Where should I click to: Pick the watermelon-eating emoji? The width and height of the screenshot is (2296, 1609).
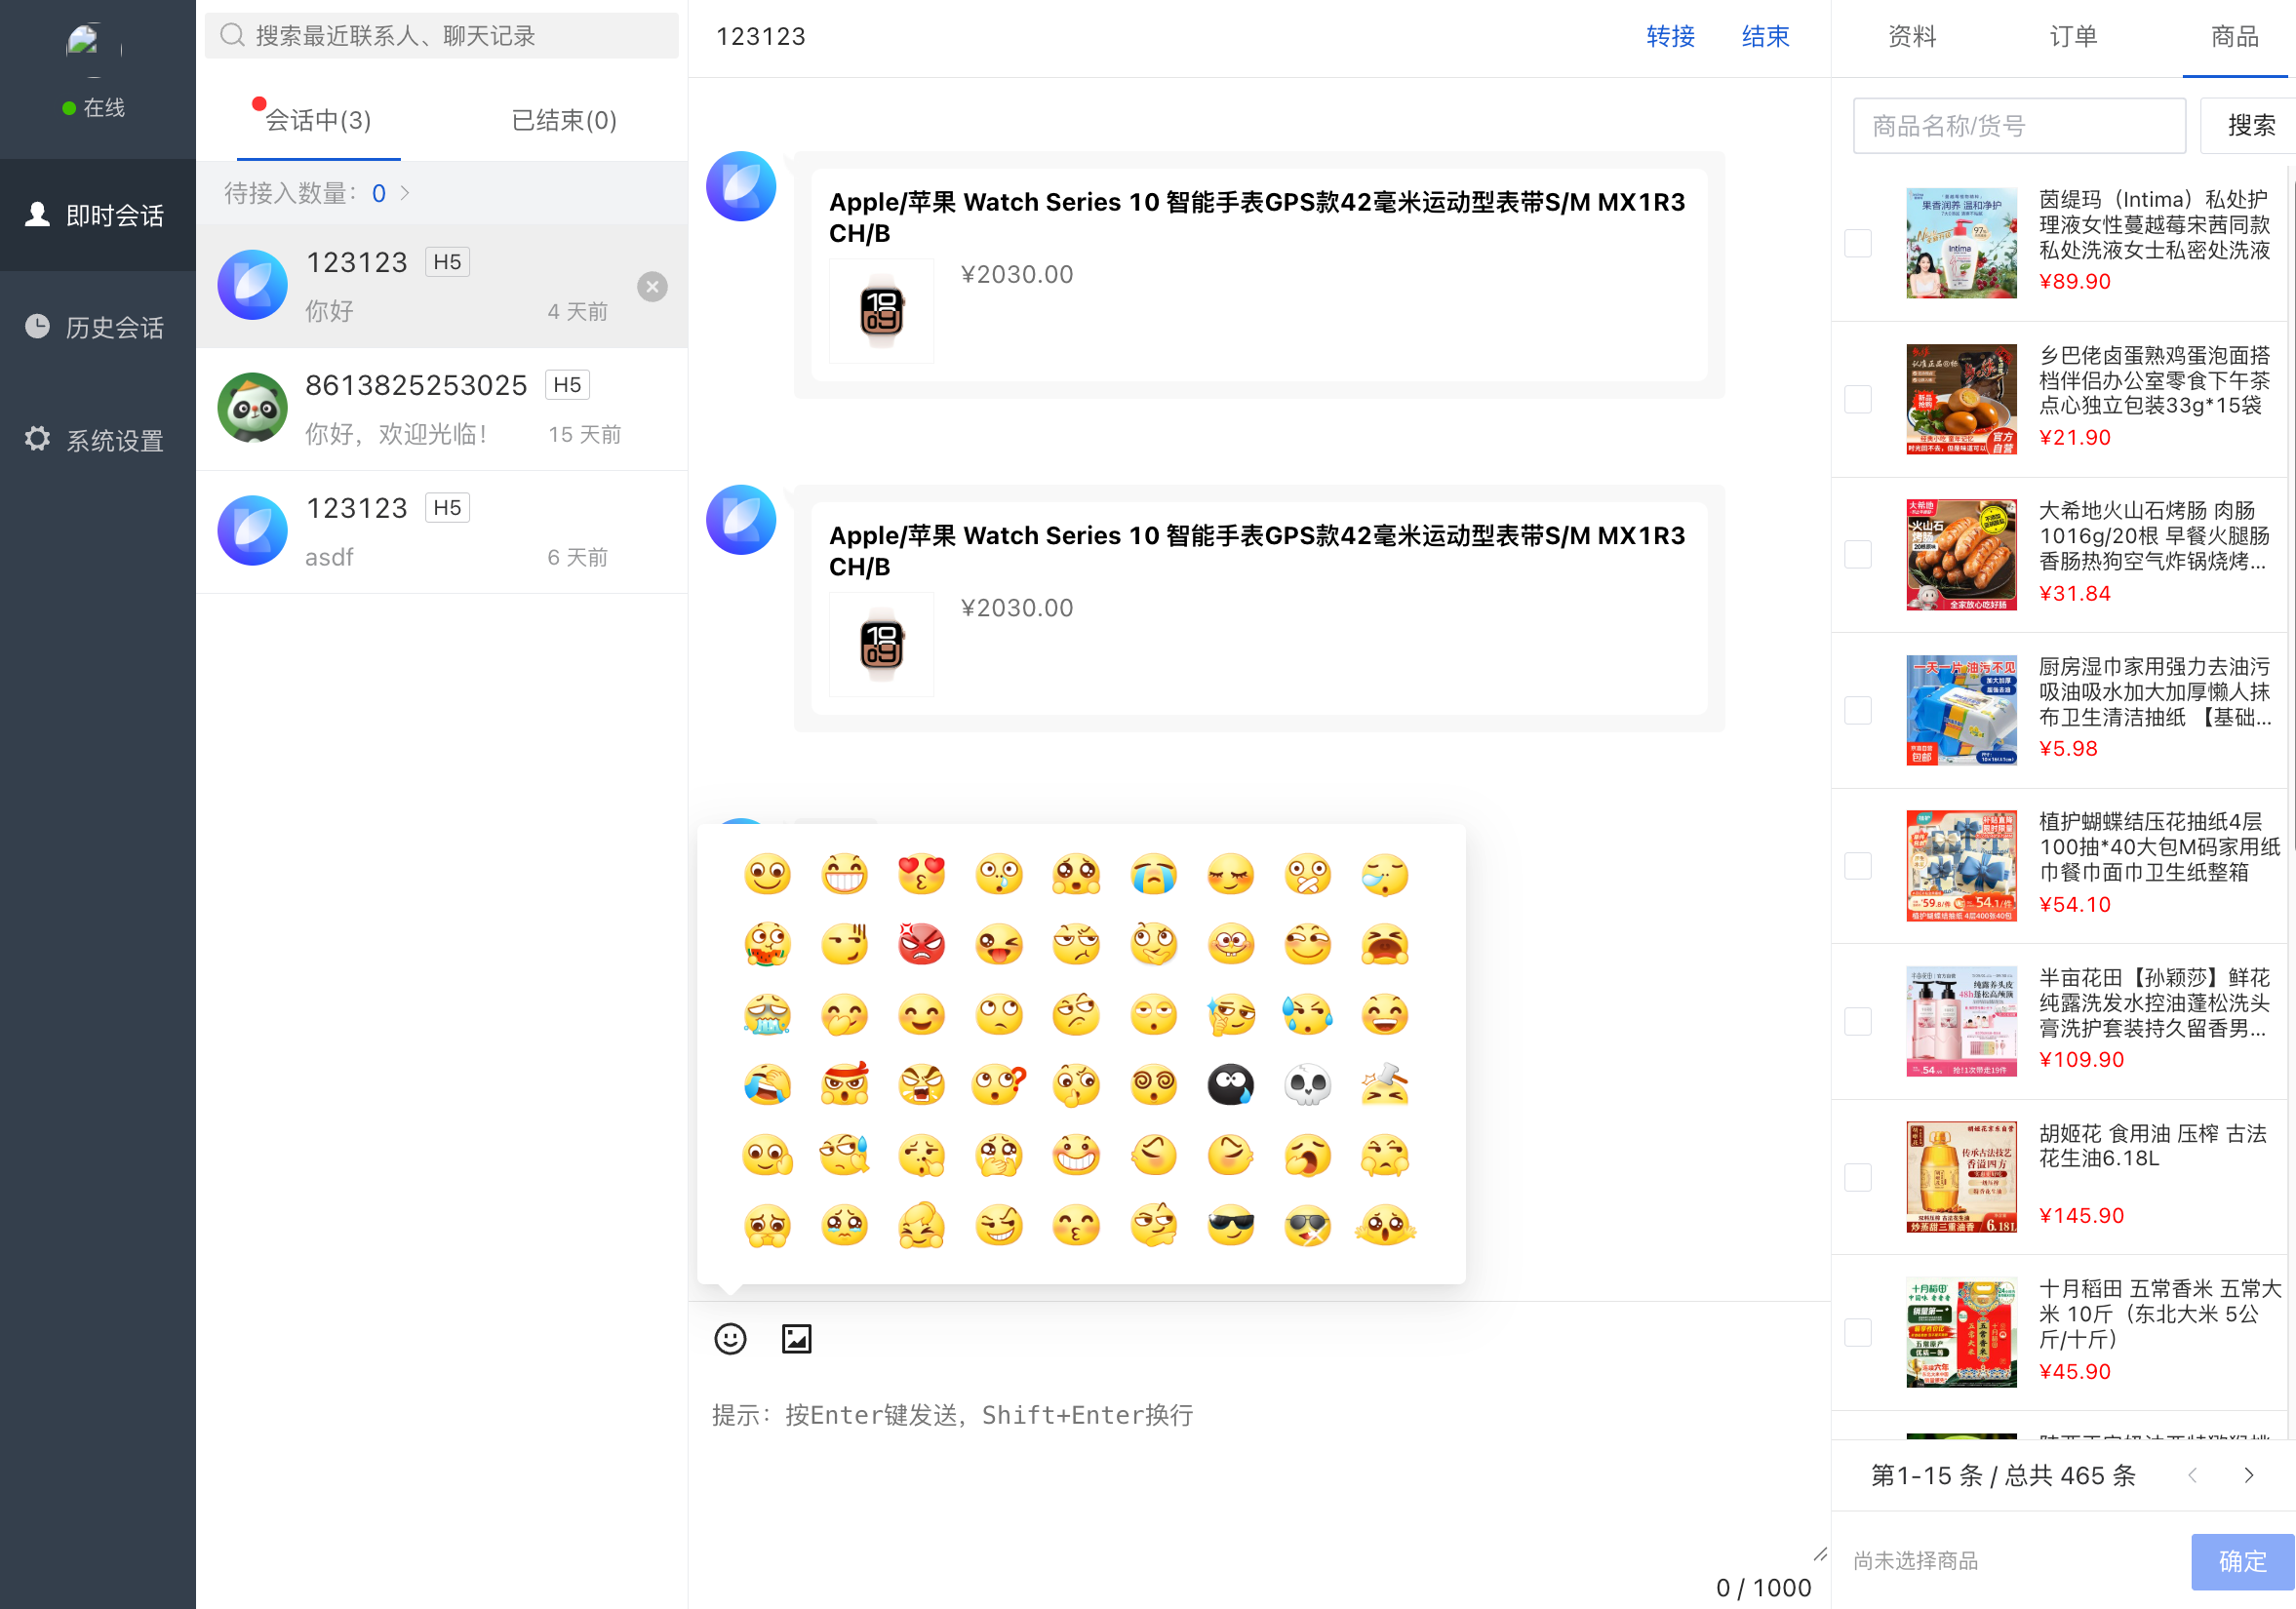767,944
